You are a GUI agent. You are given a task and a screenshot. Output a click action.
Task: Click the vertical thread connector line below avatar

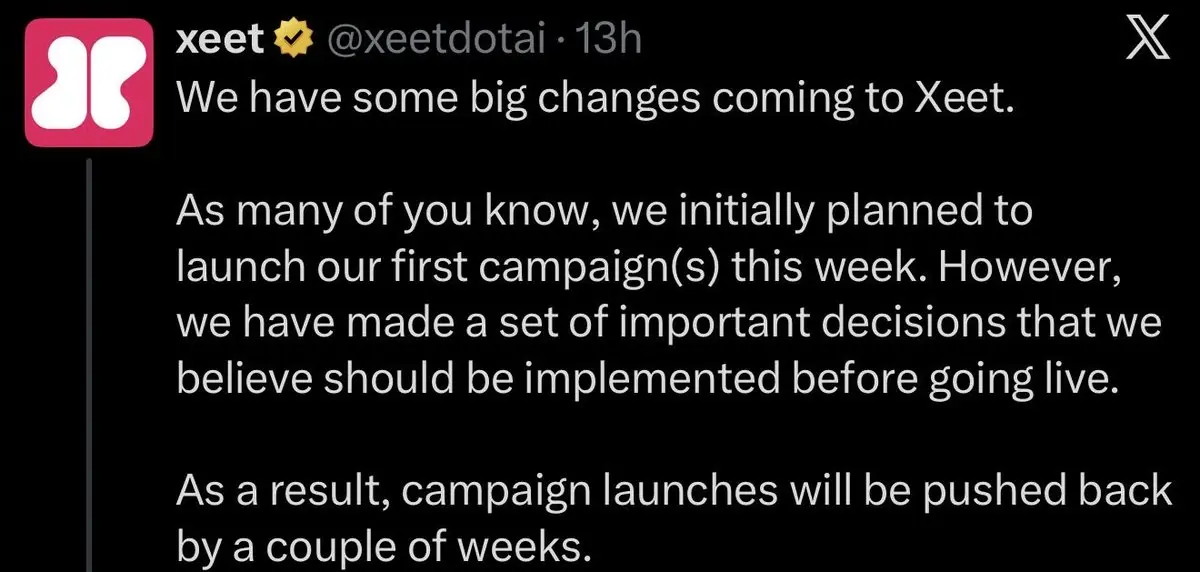[90, 366]
